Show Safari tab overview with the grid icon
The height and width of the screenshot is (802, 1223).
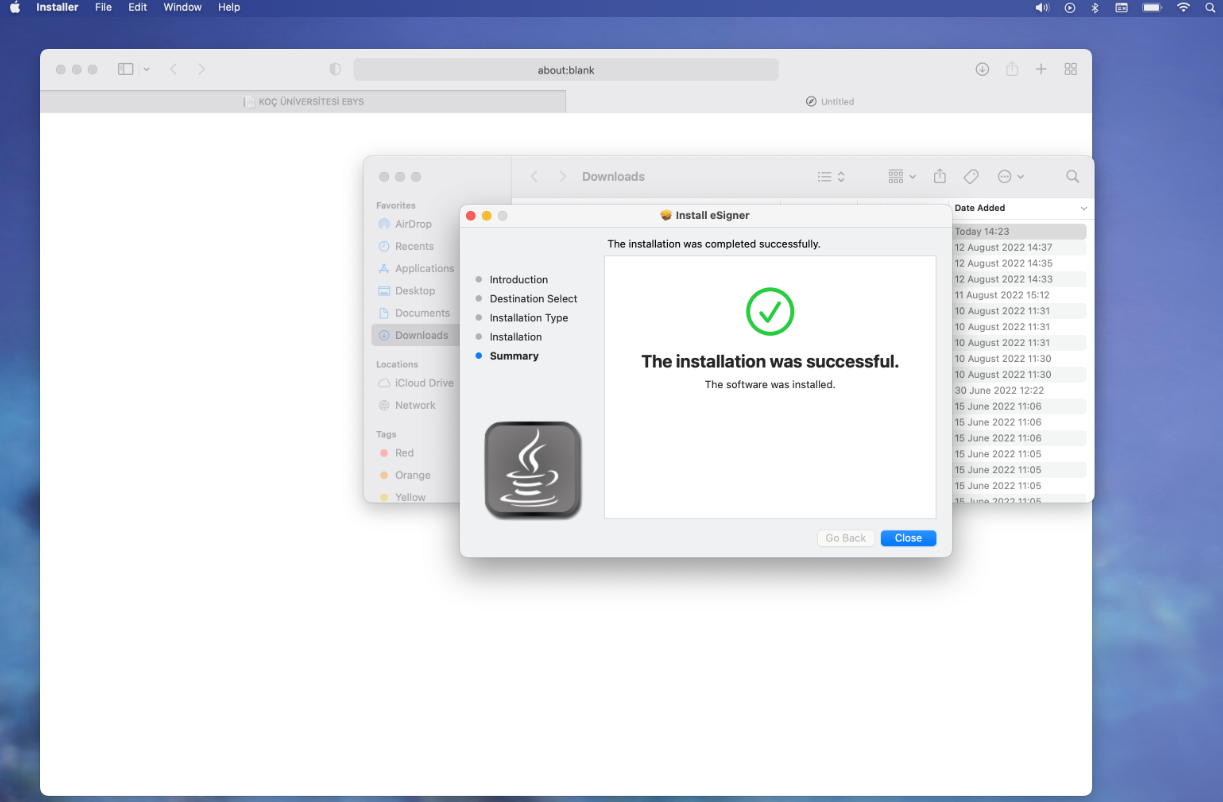[x=1070, y=69]
